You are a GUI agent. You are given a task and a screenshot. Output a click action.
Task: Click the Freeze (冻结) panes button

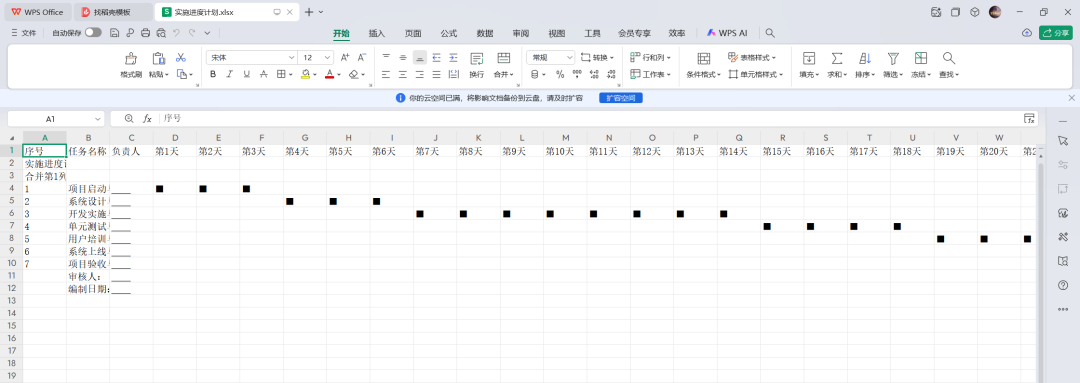pos(921,65)
